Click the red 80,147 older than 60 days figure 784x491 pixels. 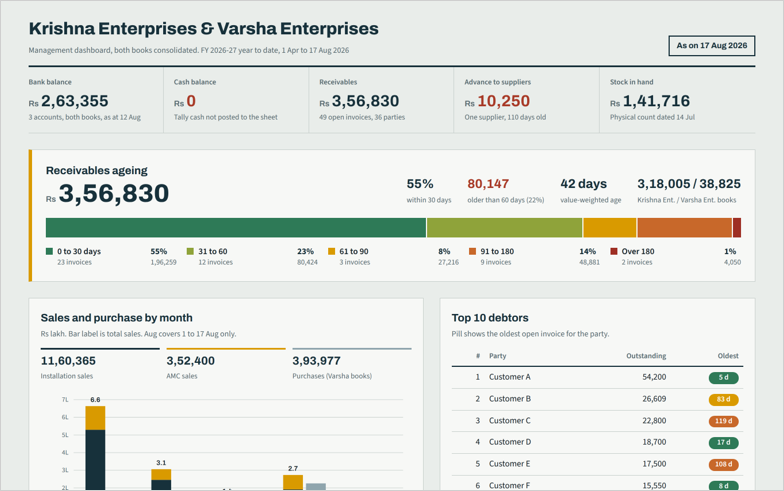click(488, 184)
